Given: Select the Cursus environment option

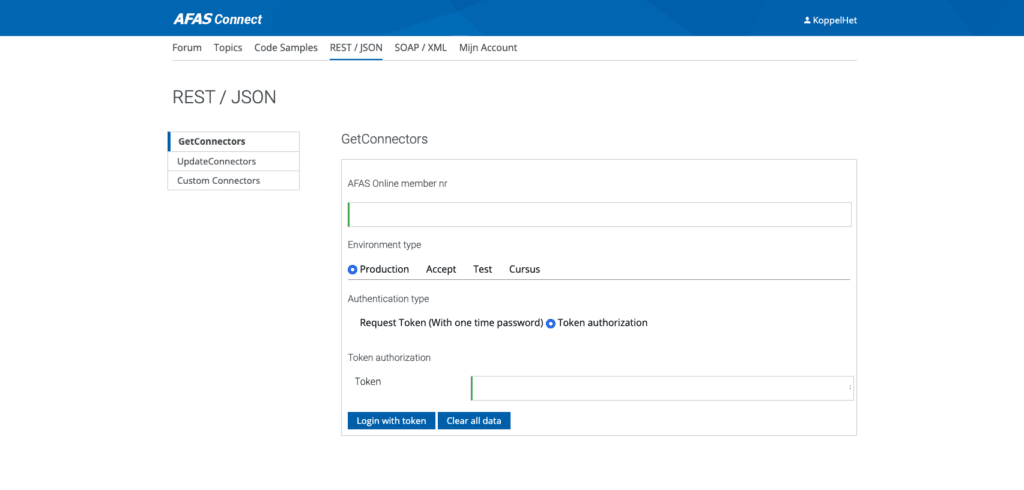Looking at the screenshot, I should pos(524,270).
